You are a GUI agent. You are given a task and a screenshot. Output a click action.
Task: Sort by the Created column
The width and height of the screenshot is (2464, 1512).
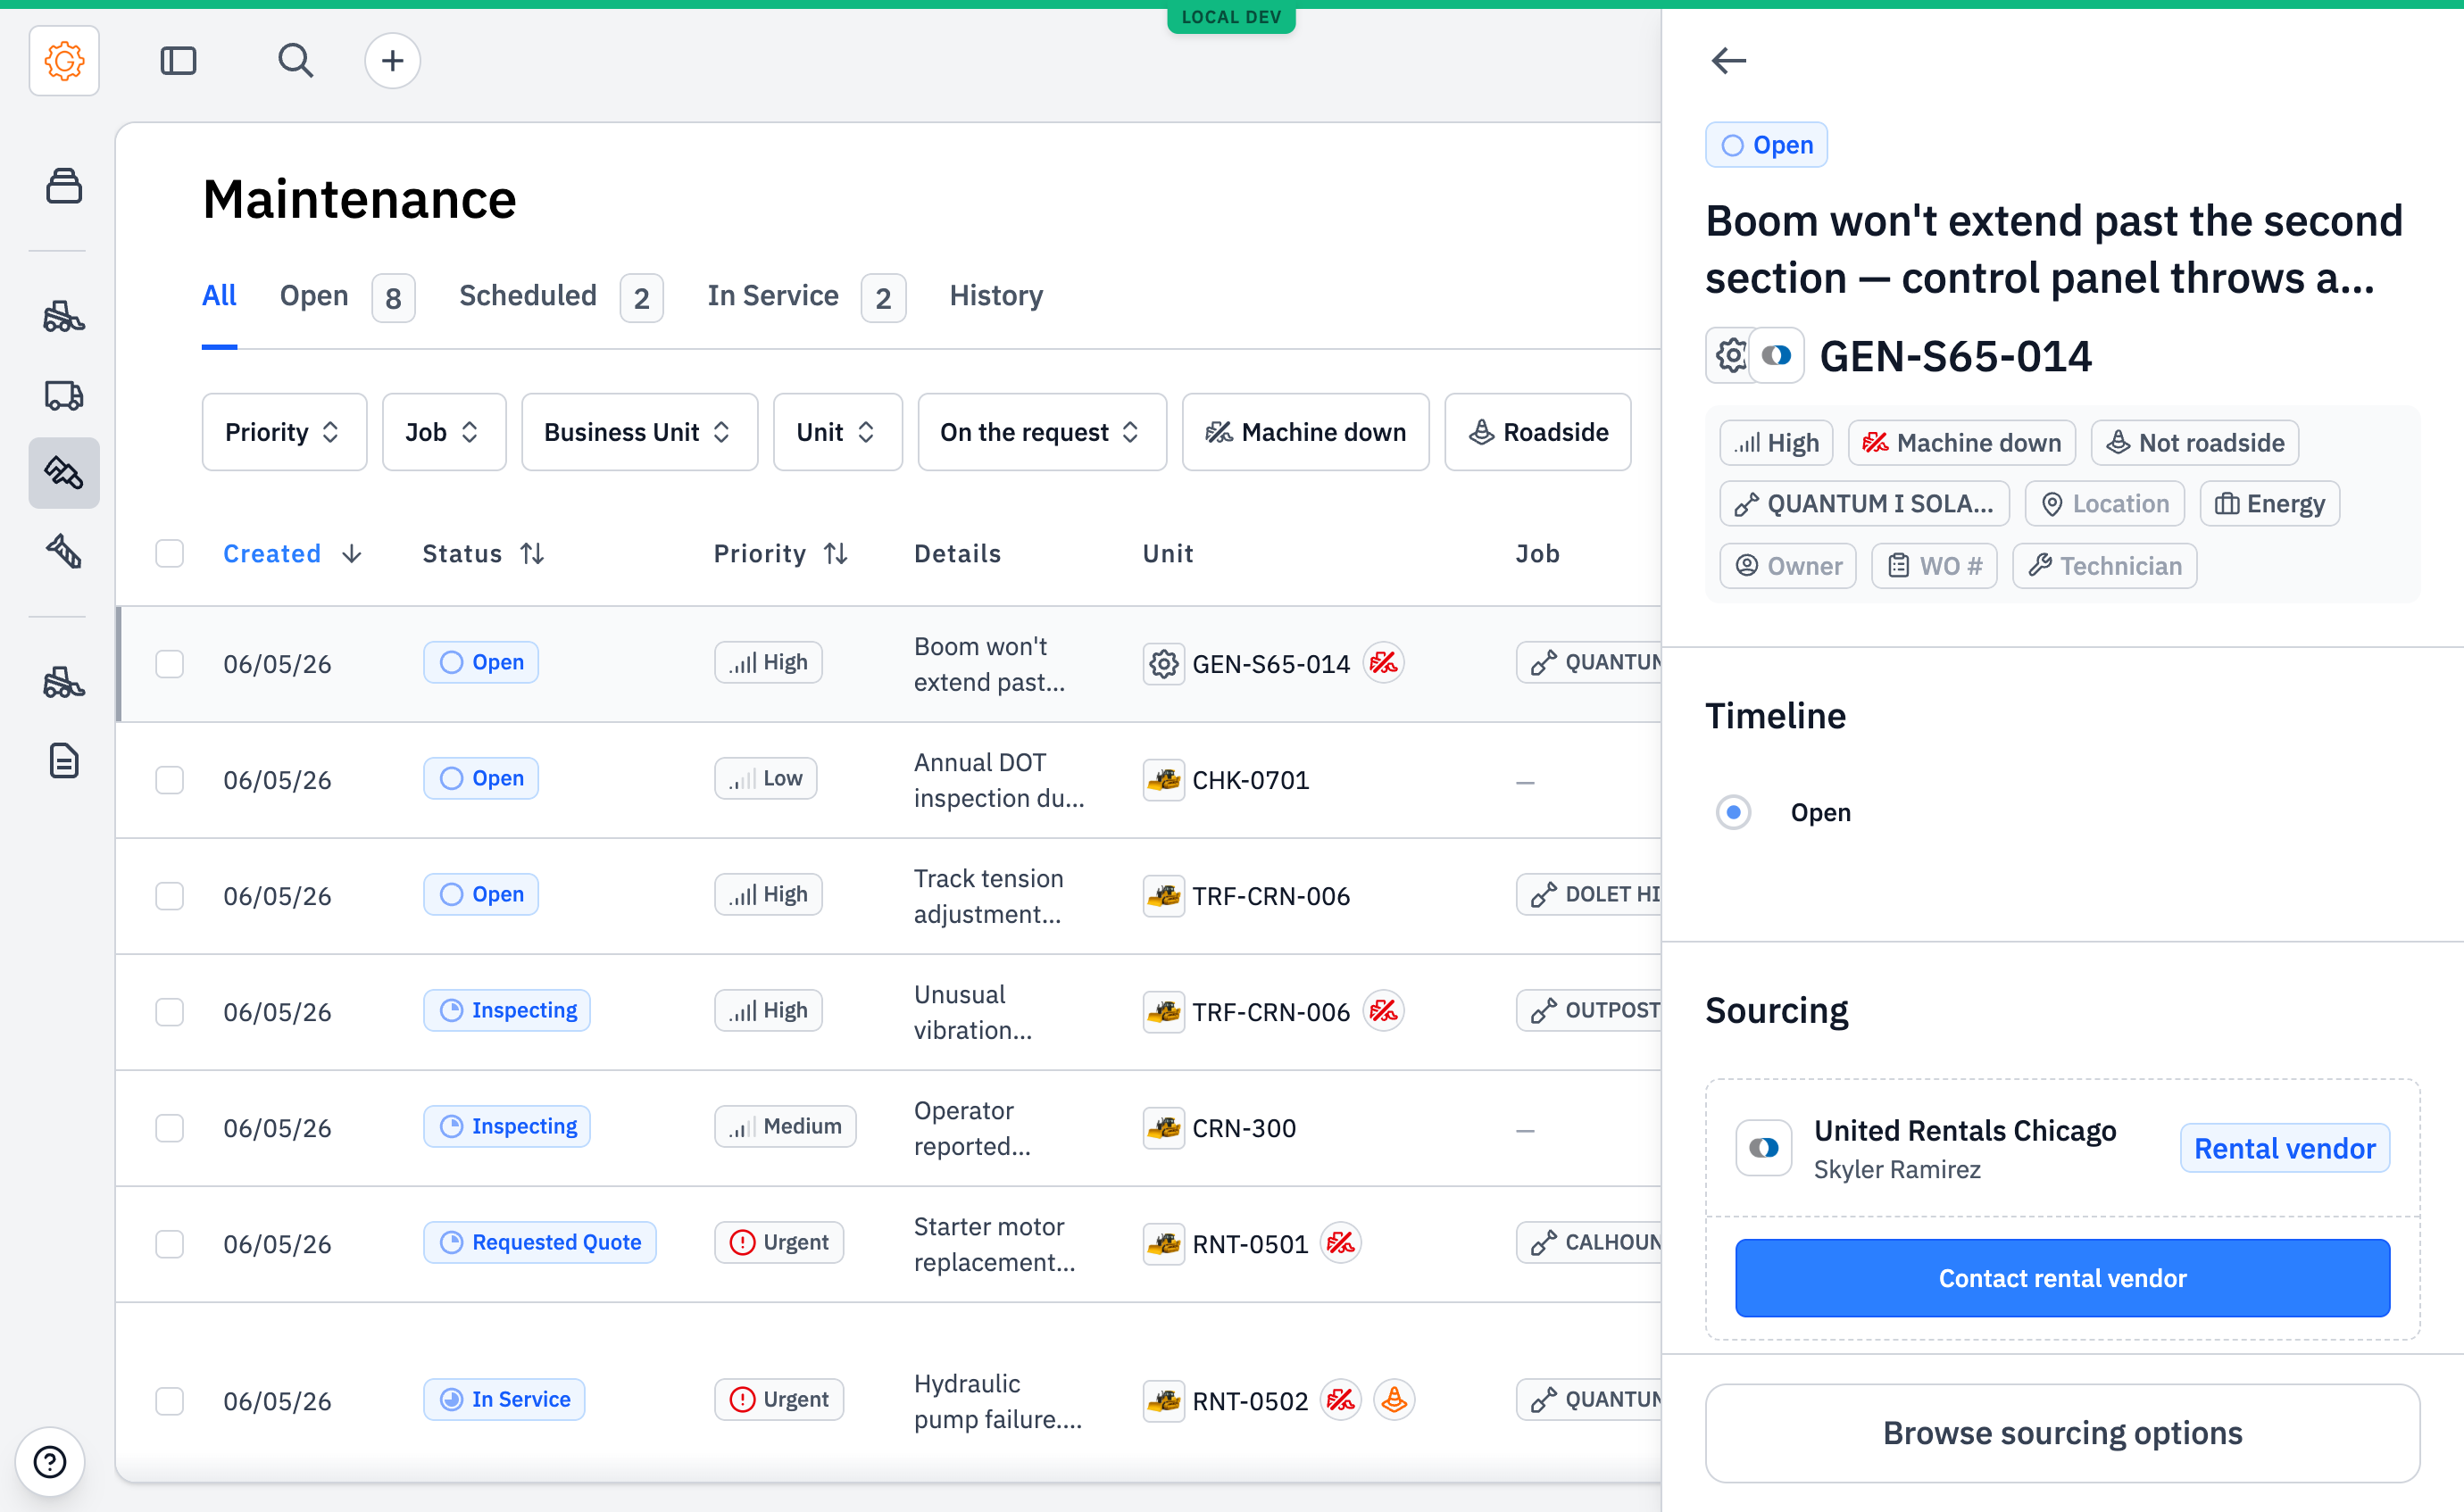pos(292,554)
